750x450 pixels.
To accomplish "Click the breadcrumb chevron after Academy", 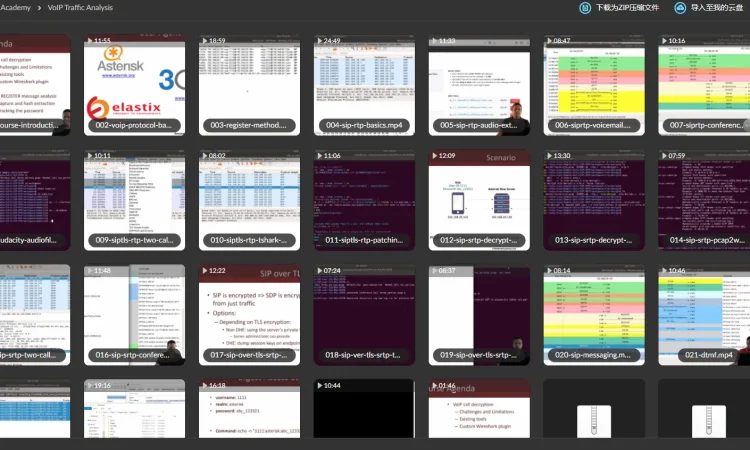I will [38, 8].
